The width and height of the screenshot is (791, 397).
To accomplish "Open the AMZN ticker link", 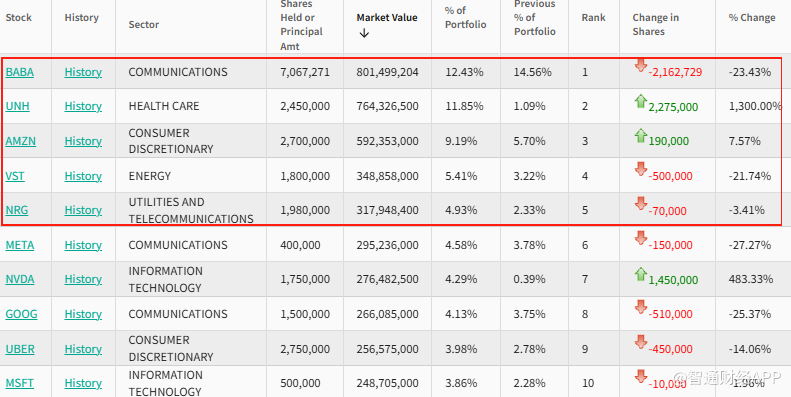I will point(21,141).
